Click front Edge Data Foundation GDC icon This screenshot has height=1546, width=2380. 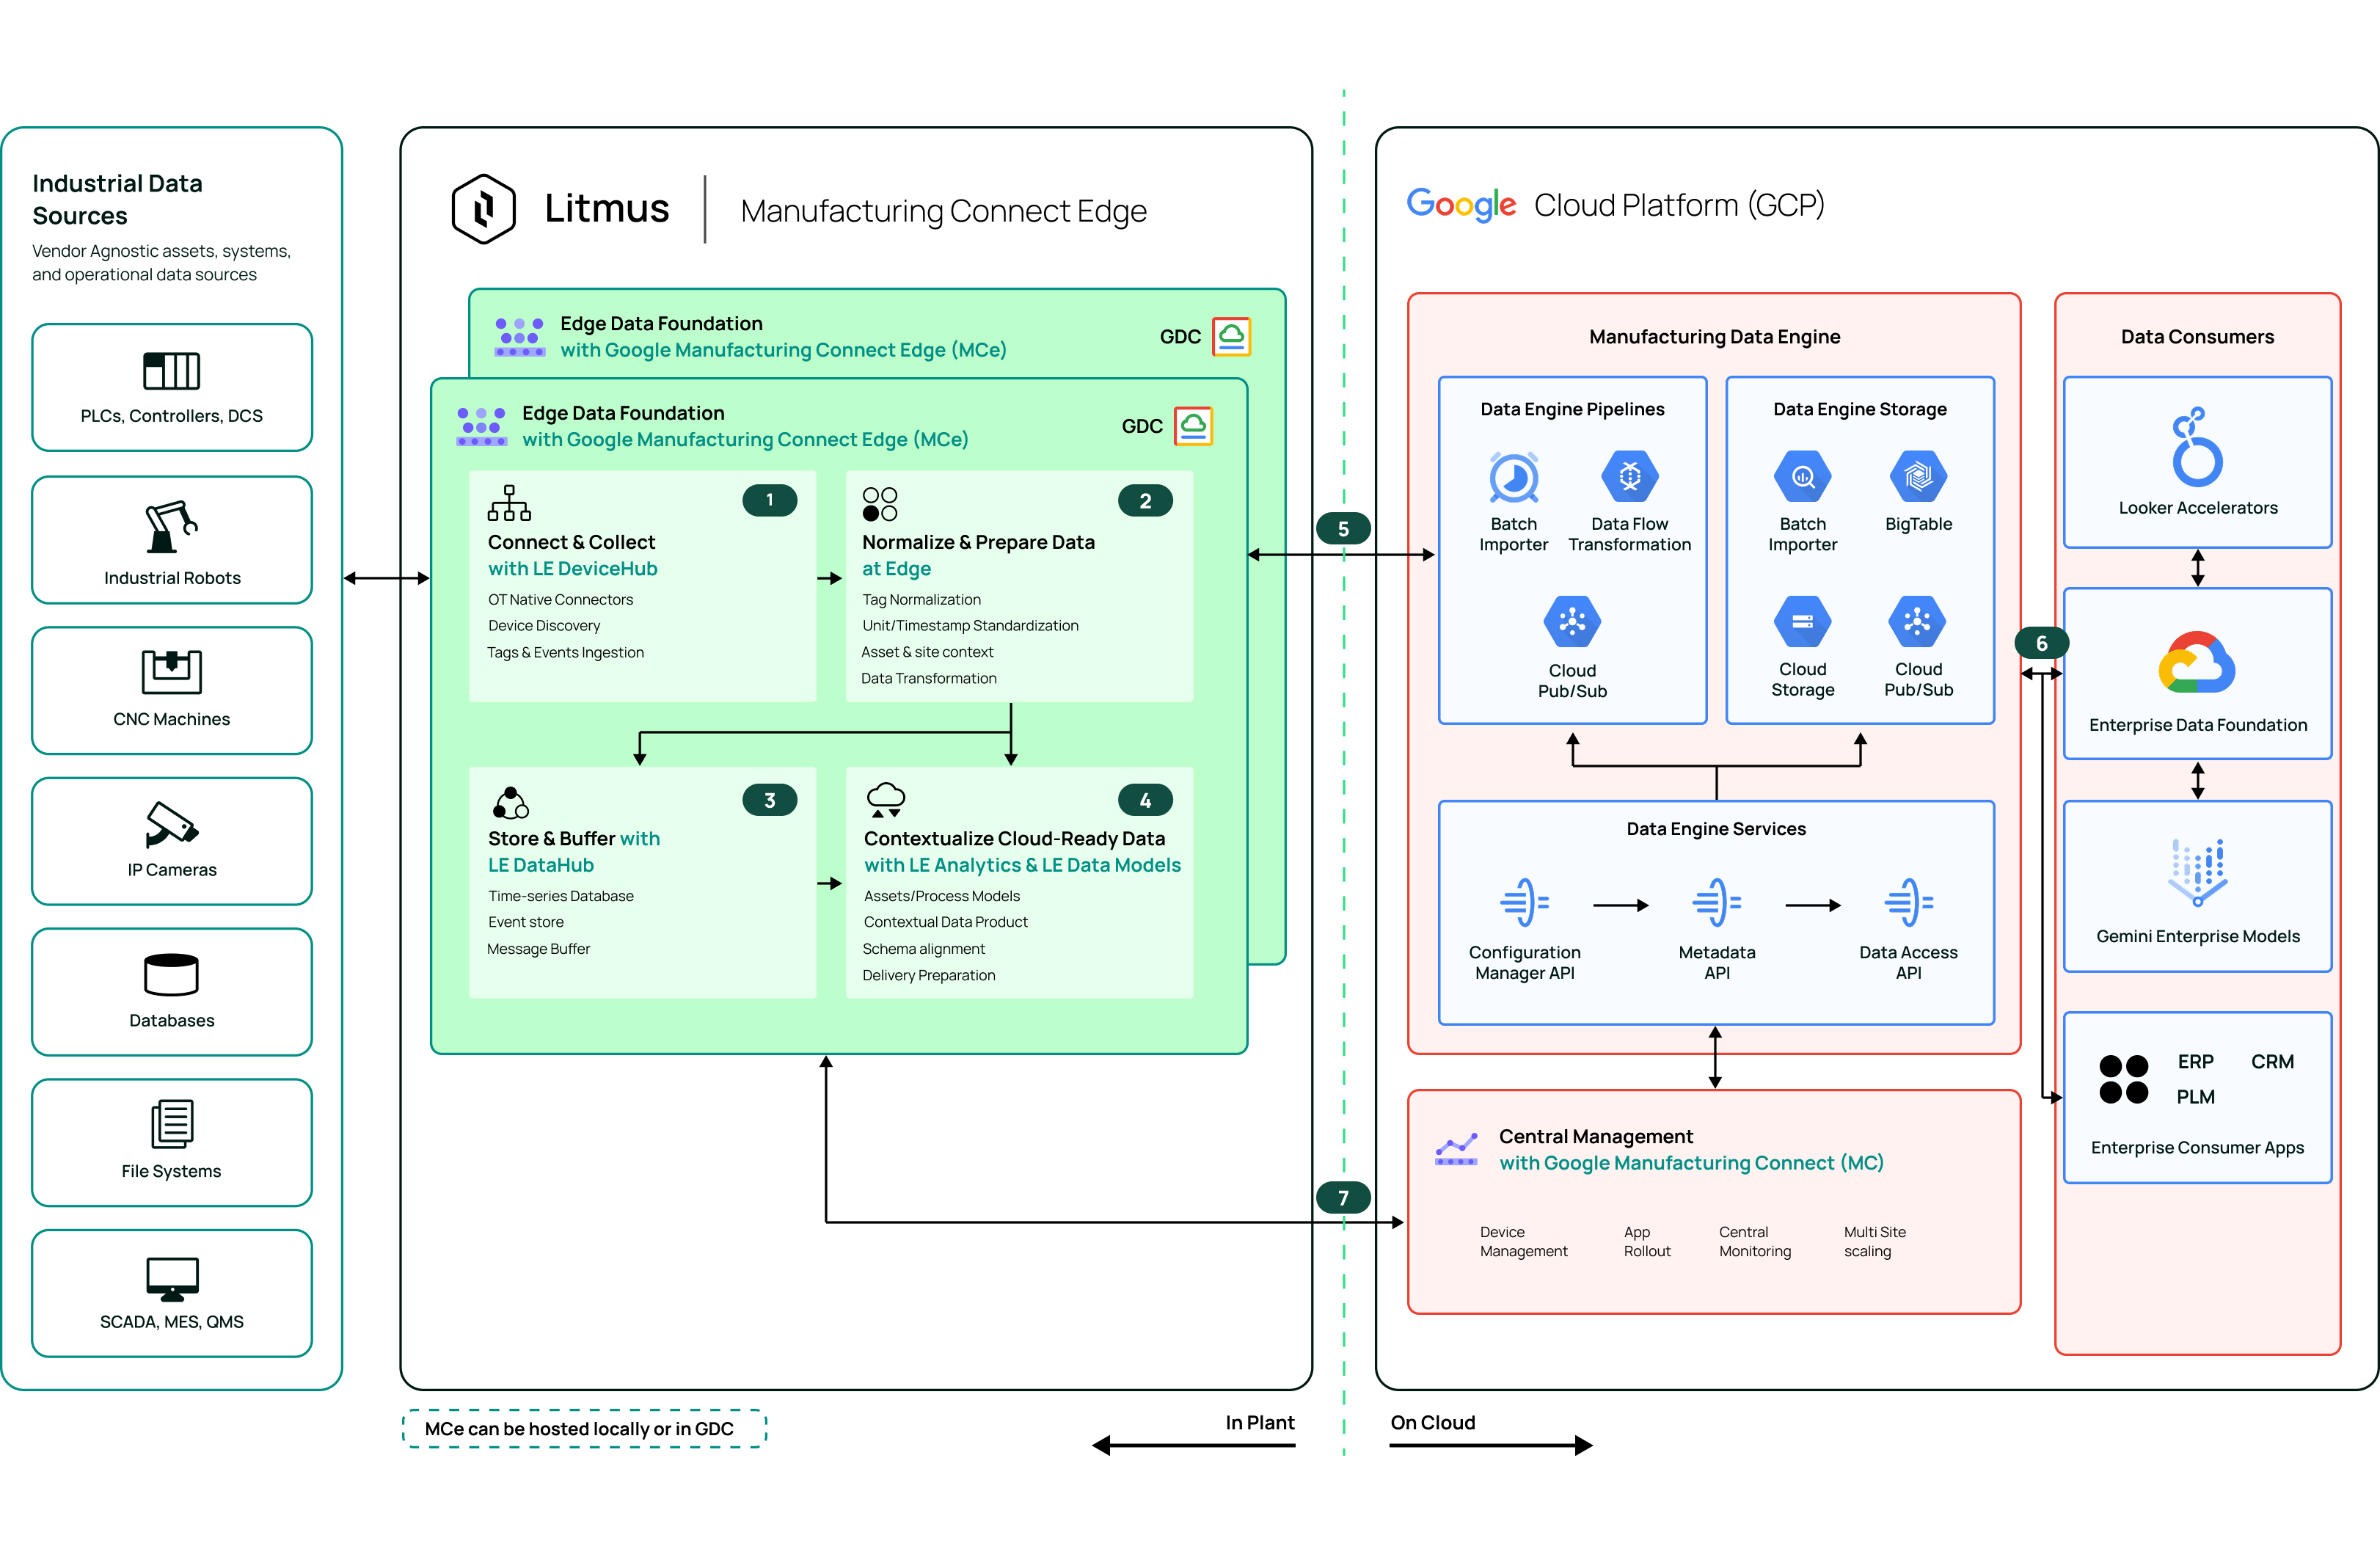(1193, 426)
